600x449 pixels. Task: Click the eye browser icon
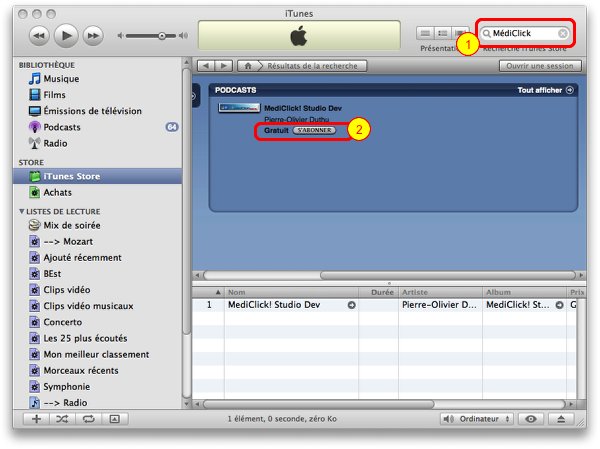(x=530, y=419)
